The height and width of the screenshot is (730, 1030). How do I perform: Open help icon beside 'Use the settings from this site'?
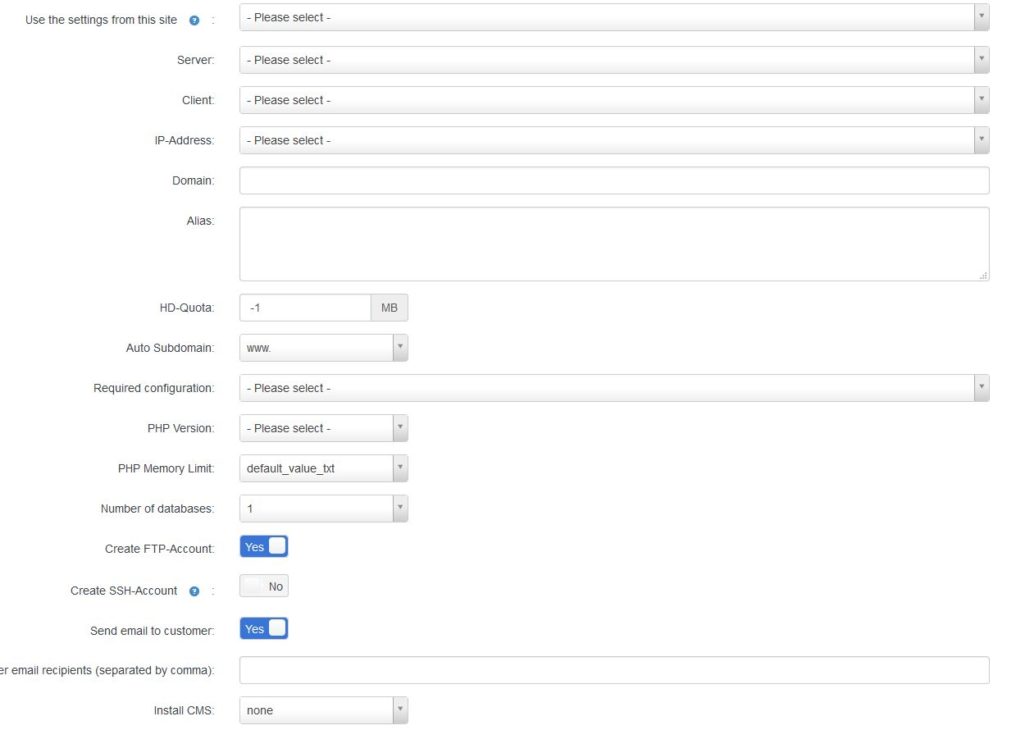tap(194, 20)
